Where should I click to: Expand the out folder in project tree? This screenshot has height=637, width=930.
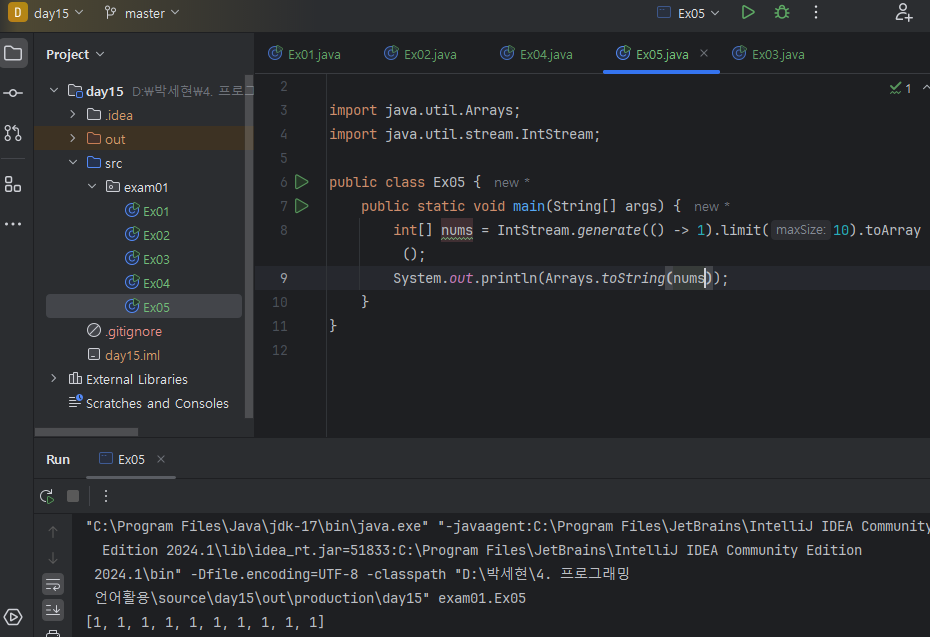click(73, 139)
